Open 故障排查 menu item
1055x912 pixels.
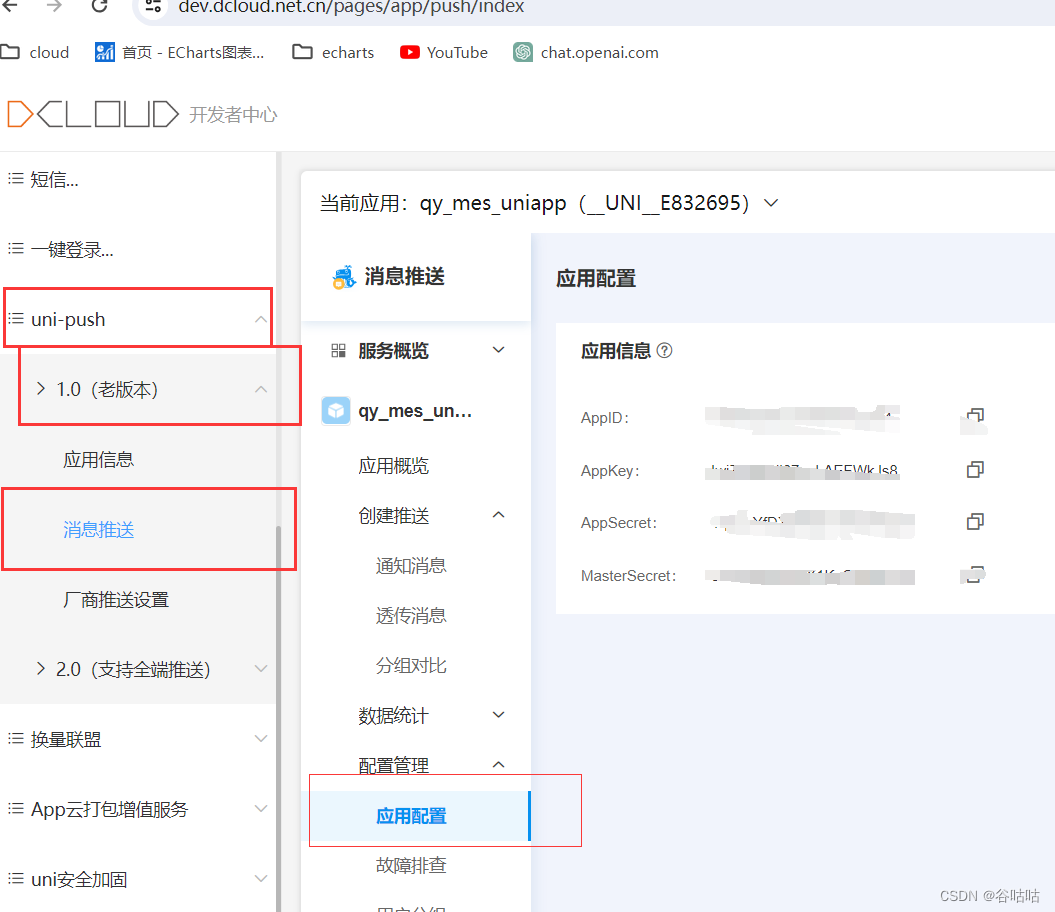(x=411, y=866)
